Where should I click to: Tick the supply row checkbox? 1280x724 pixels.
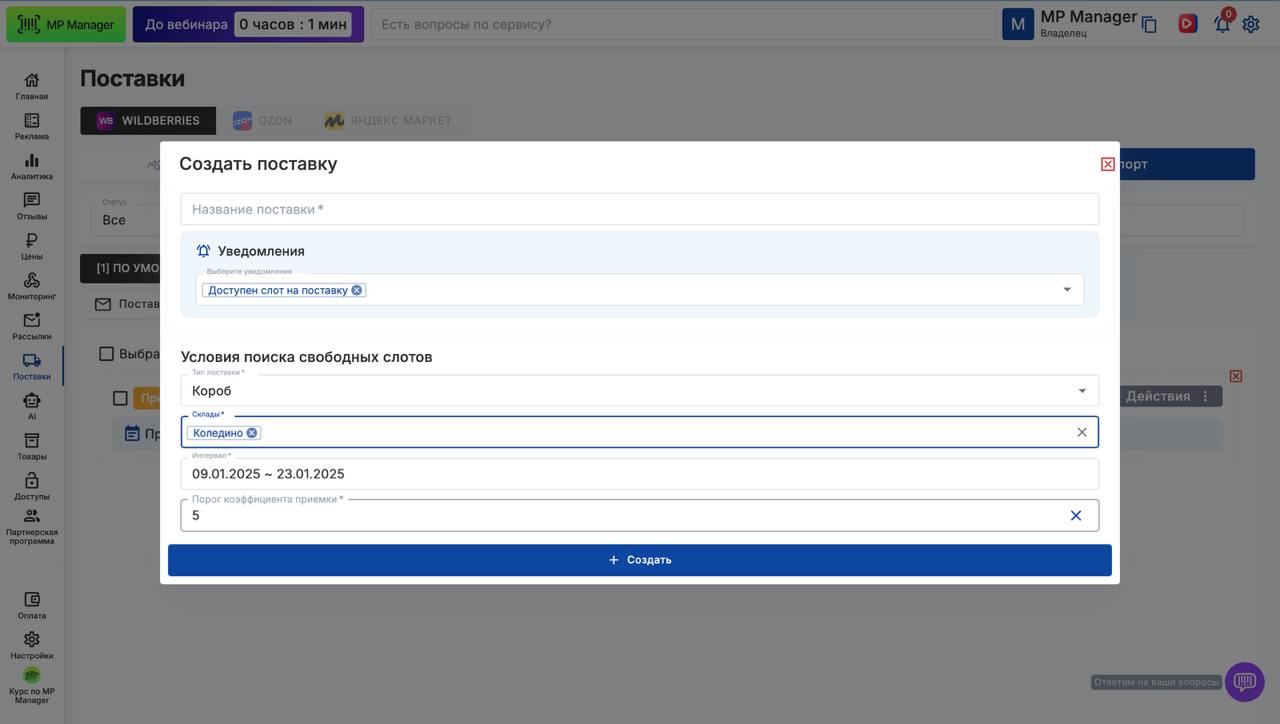click(120, 398)
